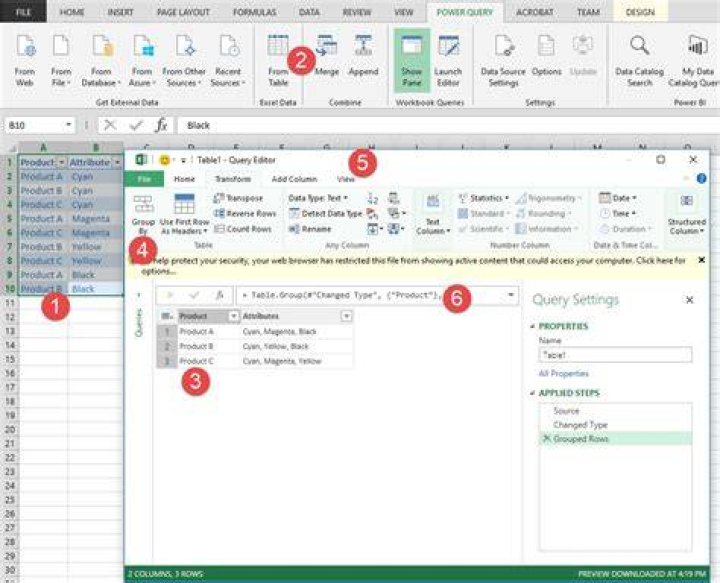Click Data Catalog Search icon
This screenshot has height=583, width=720.
(x=640, y=60)
